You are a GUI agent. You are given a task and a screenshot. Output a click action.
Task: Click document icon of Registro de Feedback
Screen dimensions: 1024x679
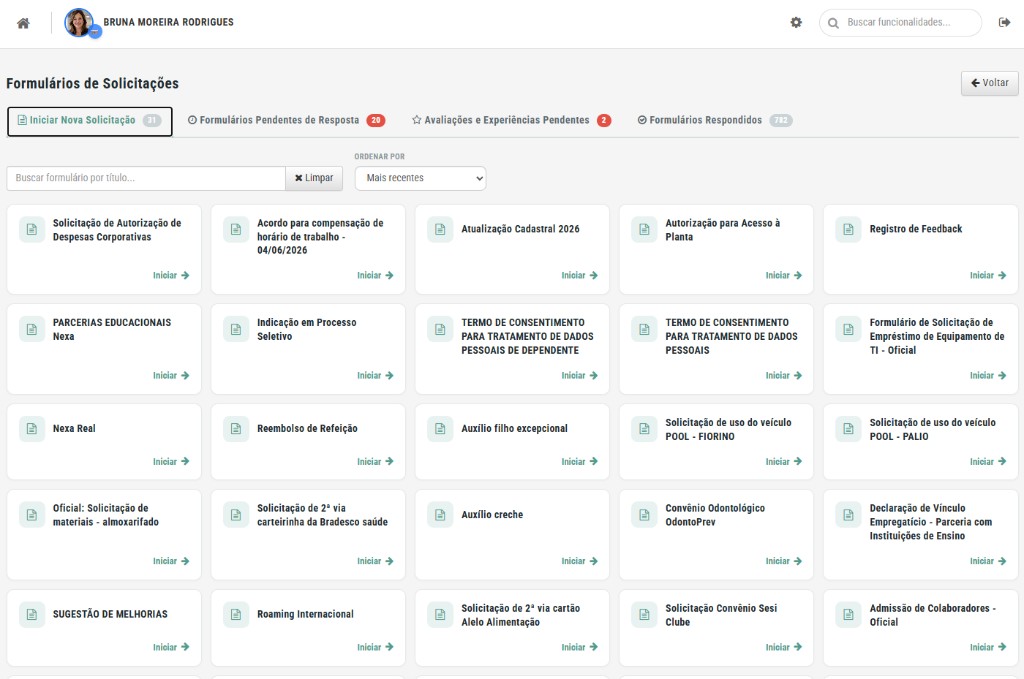[x=848, y=230]
